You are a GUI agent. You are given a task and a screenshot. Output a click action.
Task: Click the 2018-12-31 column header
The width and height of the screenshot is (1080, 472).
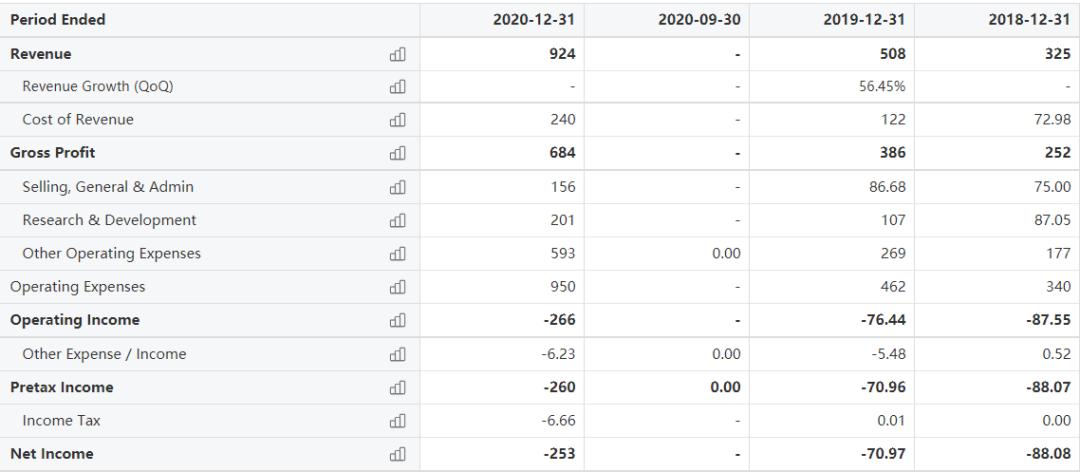(x=1029, y=20)
